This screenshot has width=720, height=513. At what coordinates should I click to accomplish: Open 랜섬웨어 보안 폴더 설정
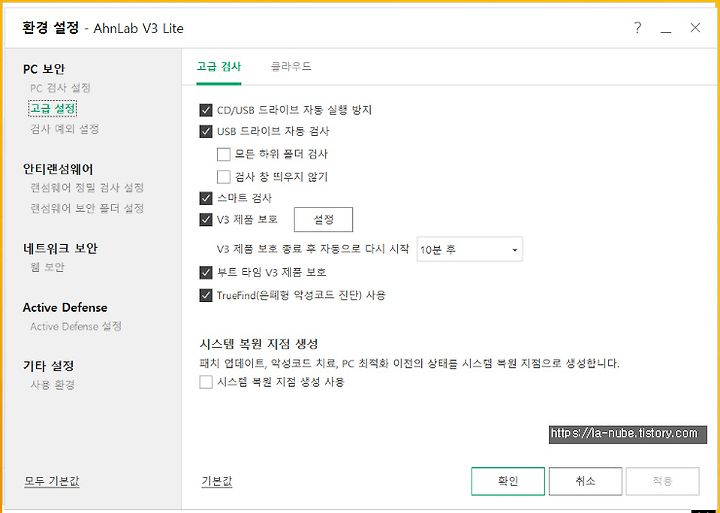(x=87, y=209)
